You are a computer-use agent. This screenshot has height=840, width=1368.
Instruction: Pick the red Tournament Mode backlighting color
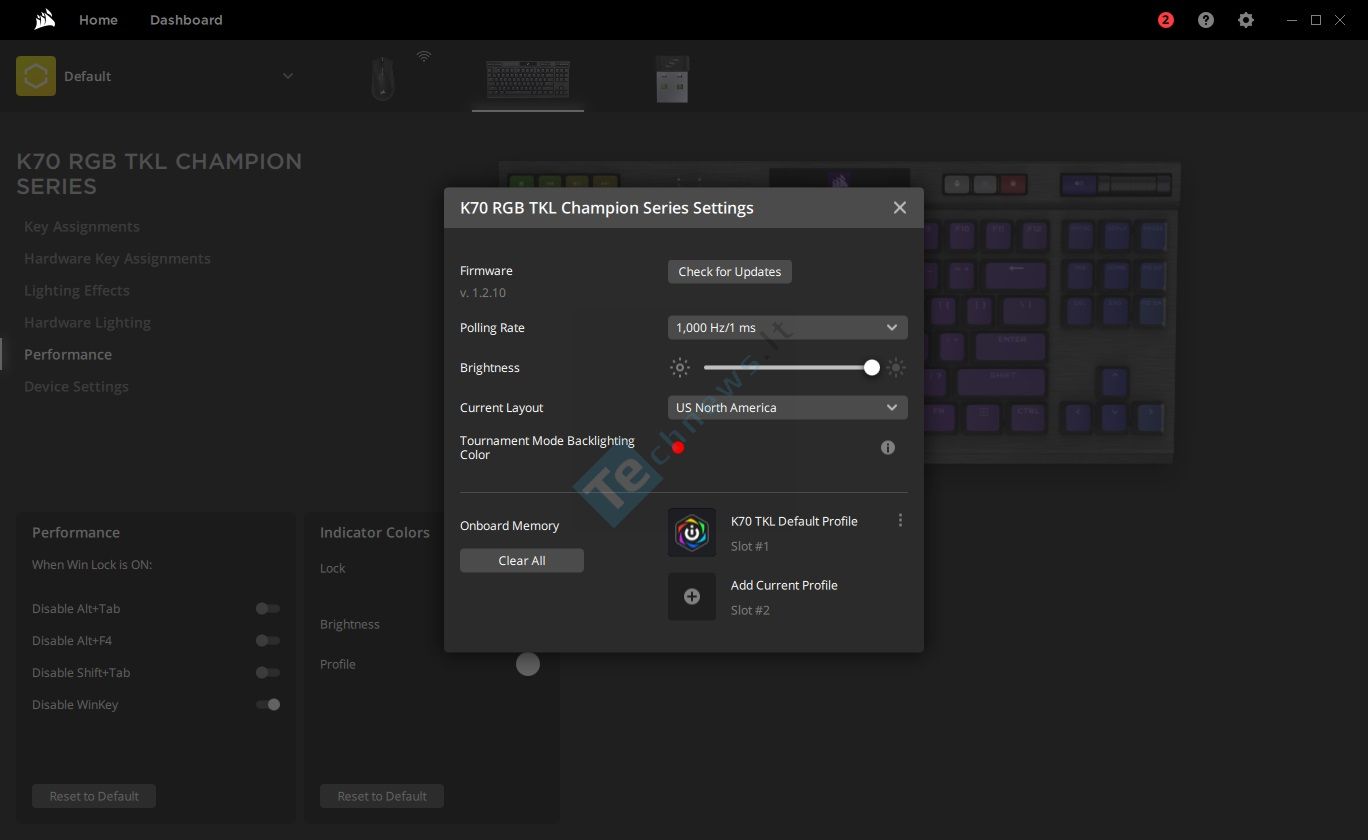click(678, 447)
